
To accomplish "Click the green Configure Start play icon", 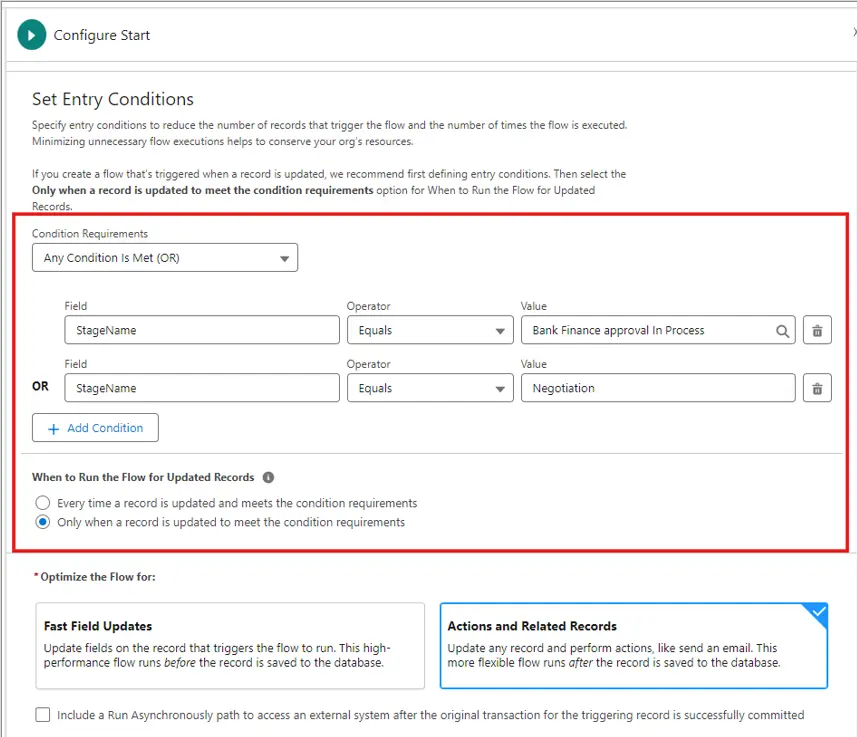I will [32, 35].
